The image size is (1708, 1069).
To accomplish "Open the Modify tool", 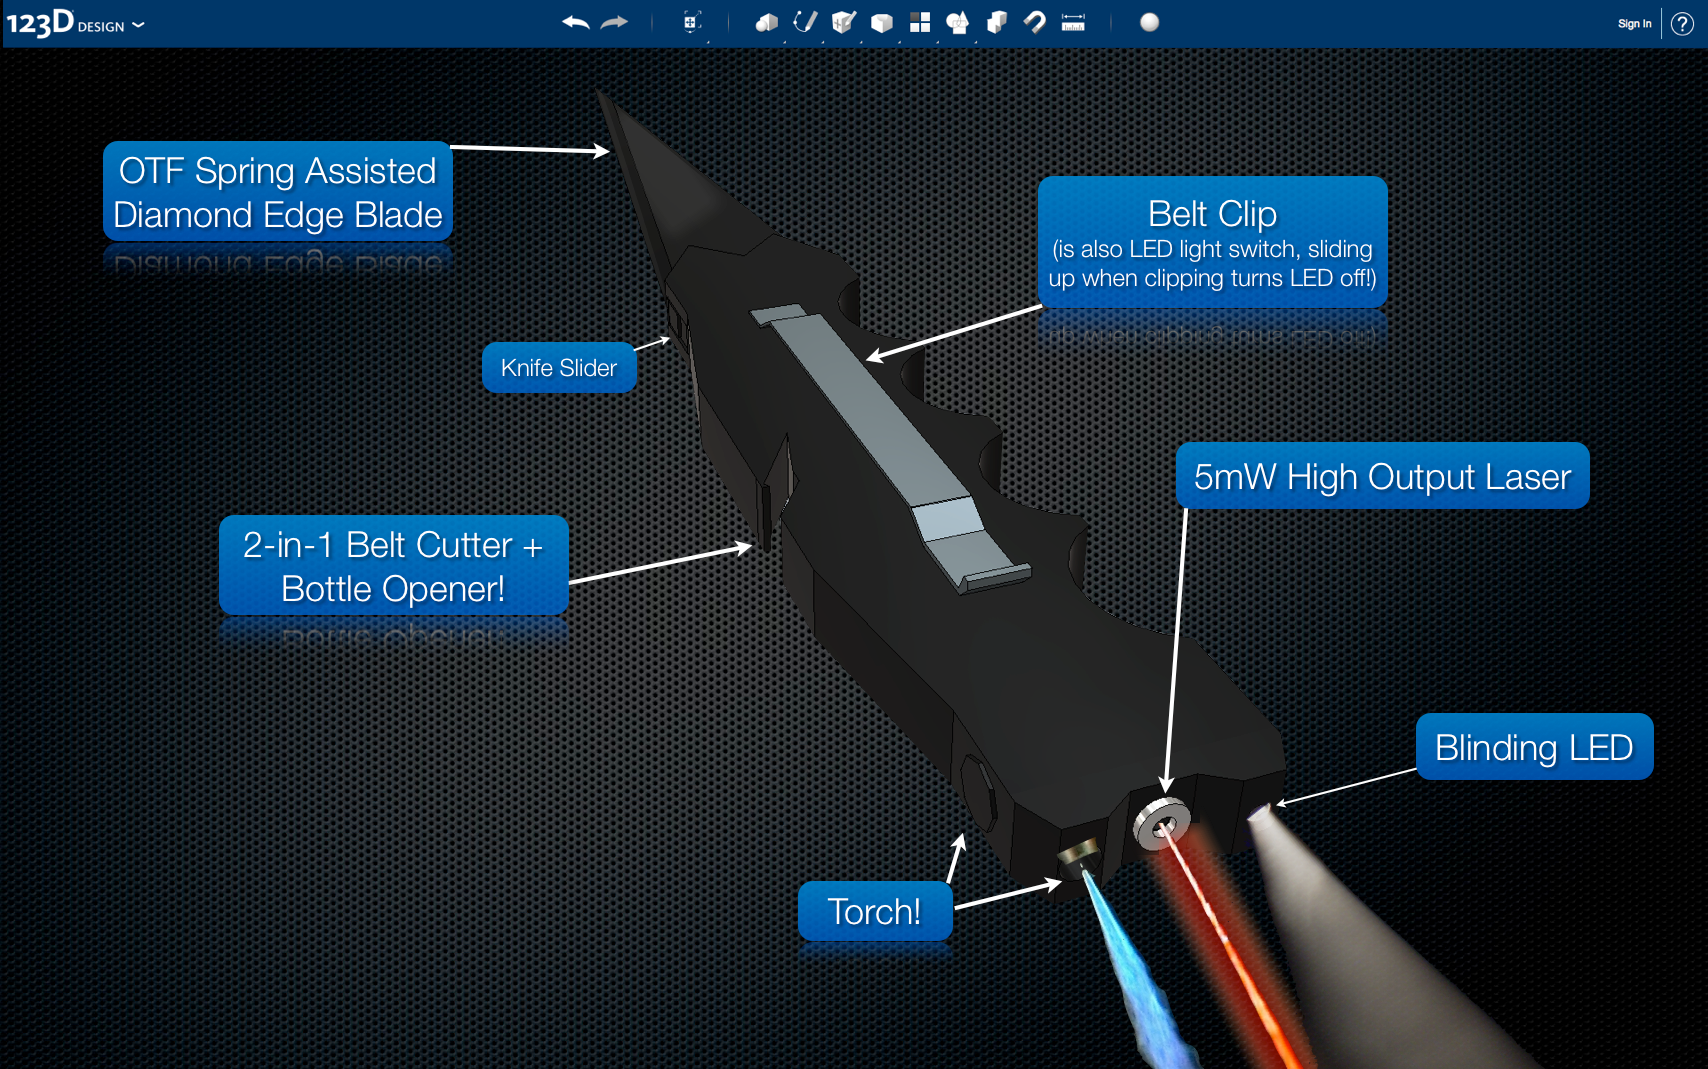I will coord(882,22).
